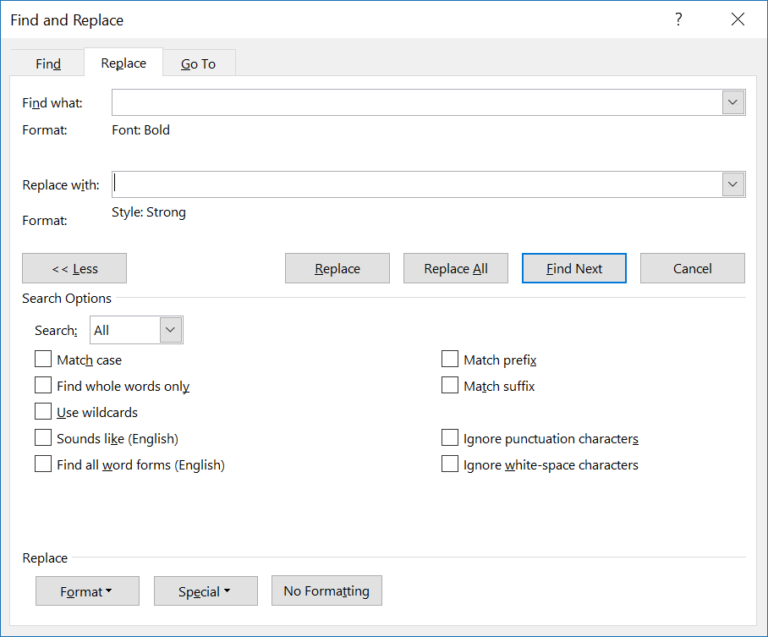Viewport: 768px width, 637px height.
Task: Open the Format dropdown menu button
Action: pyautogui.click(x=87, y=591)
